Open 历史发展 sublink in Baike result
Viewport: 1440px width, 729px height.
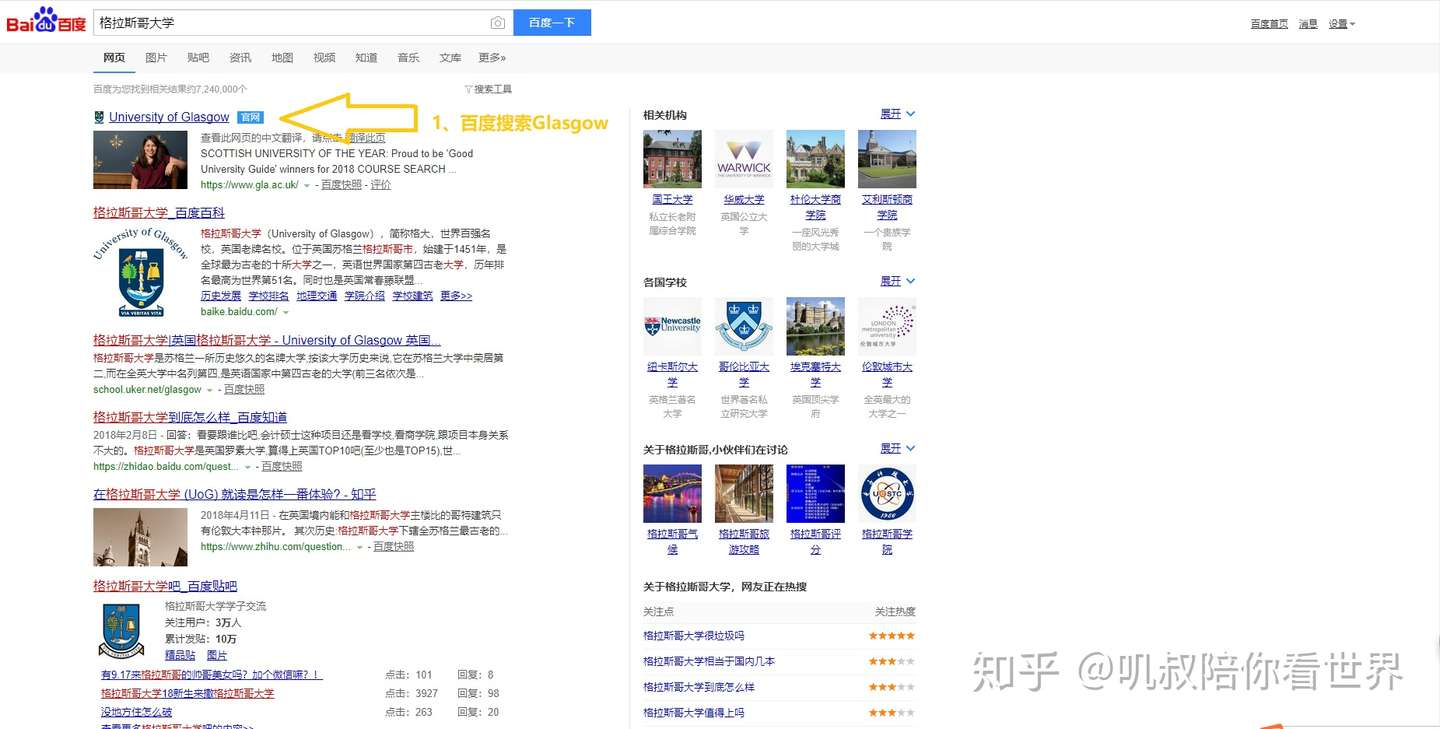pyautogui.click(x=221, y=296)
